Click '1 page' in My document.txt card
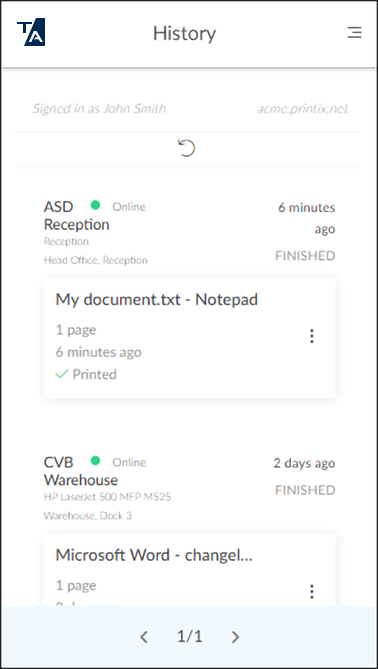Image resolution: width=378 pixels, height=669 pixels. (x=76, y=330)
